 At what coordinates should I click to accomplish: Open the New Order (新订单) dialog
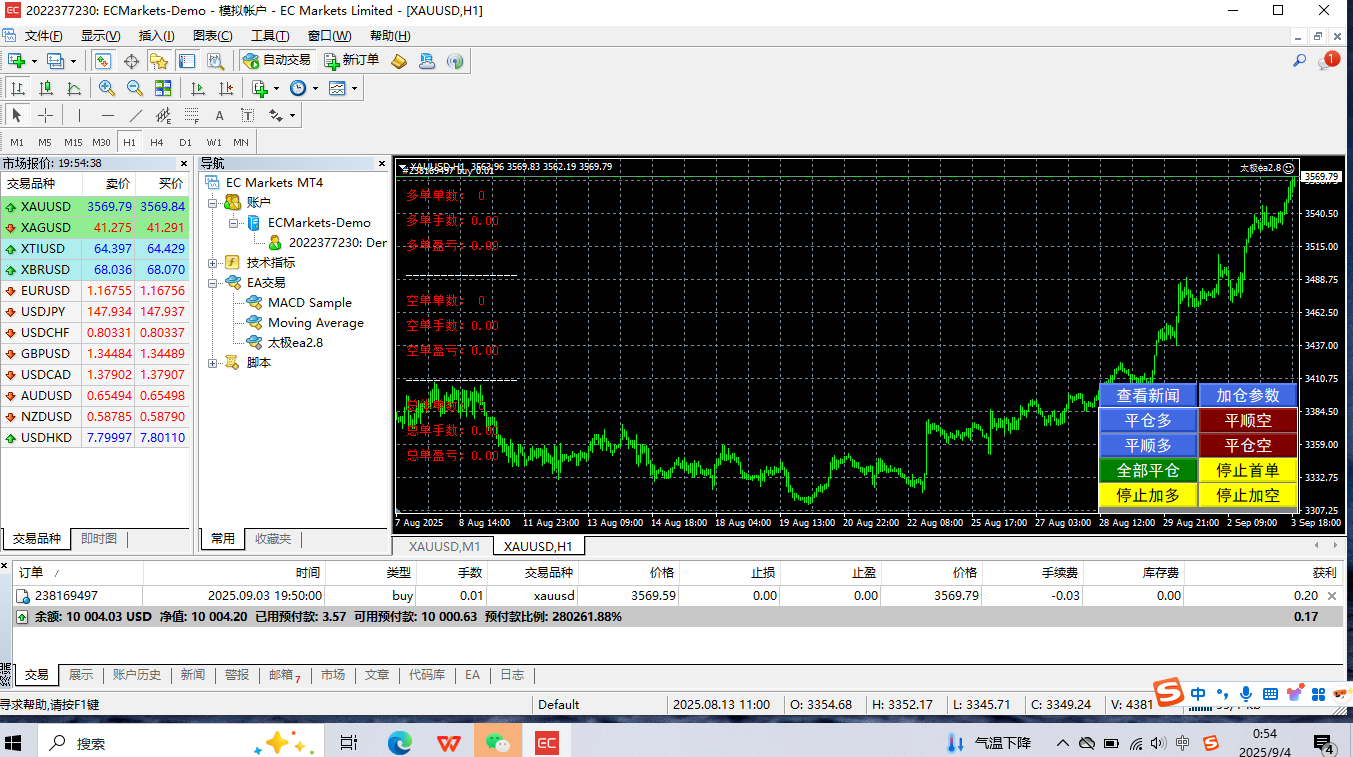(351, 60)
